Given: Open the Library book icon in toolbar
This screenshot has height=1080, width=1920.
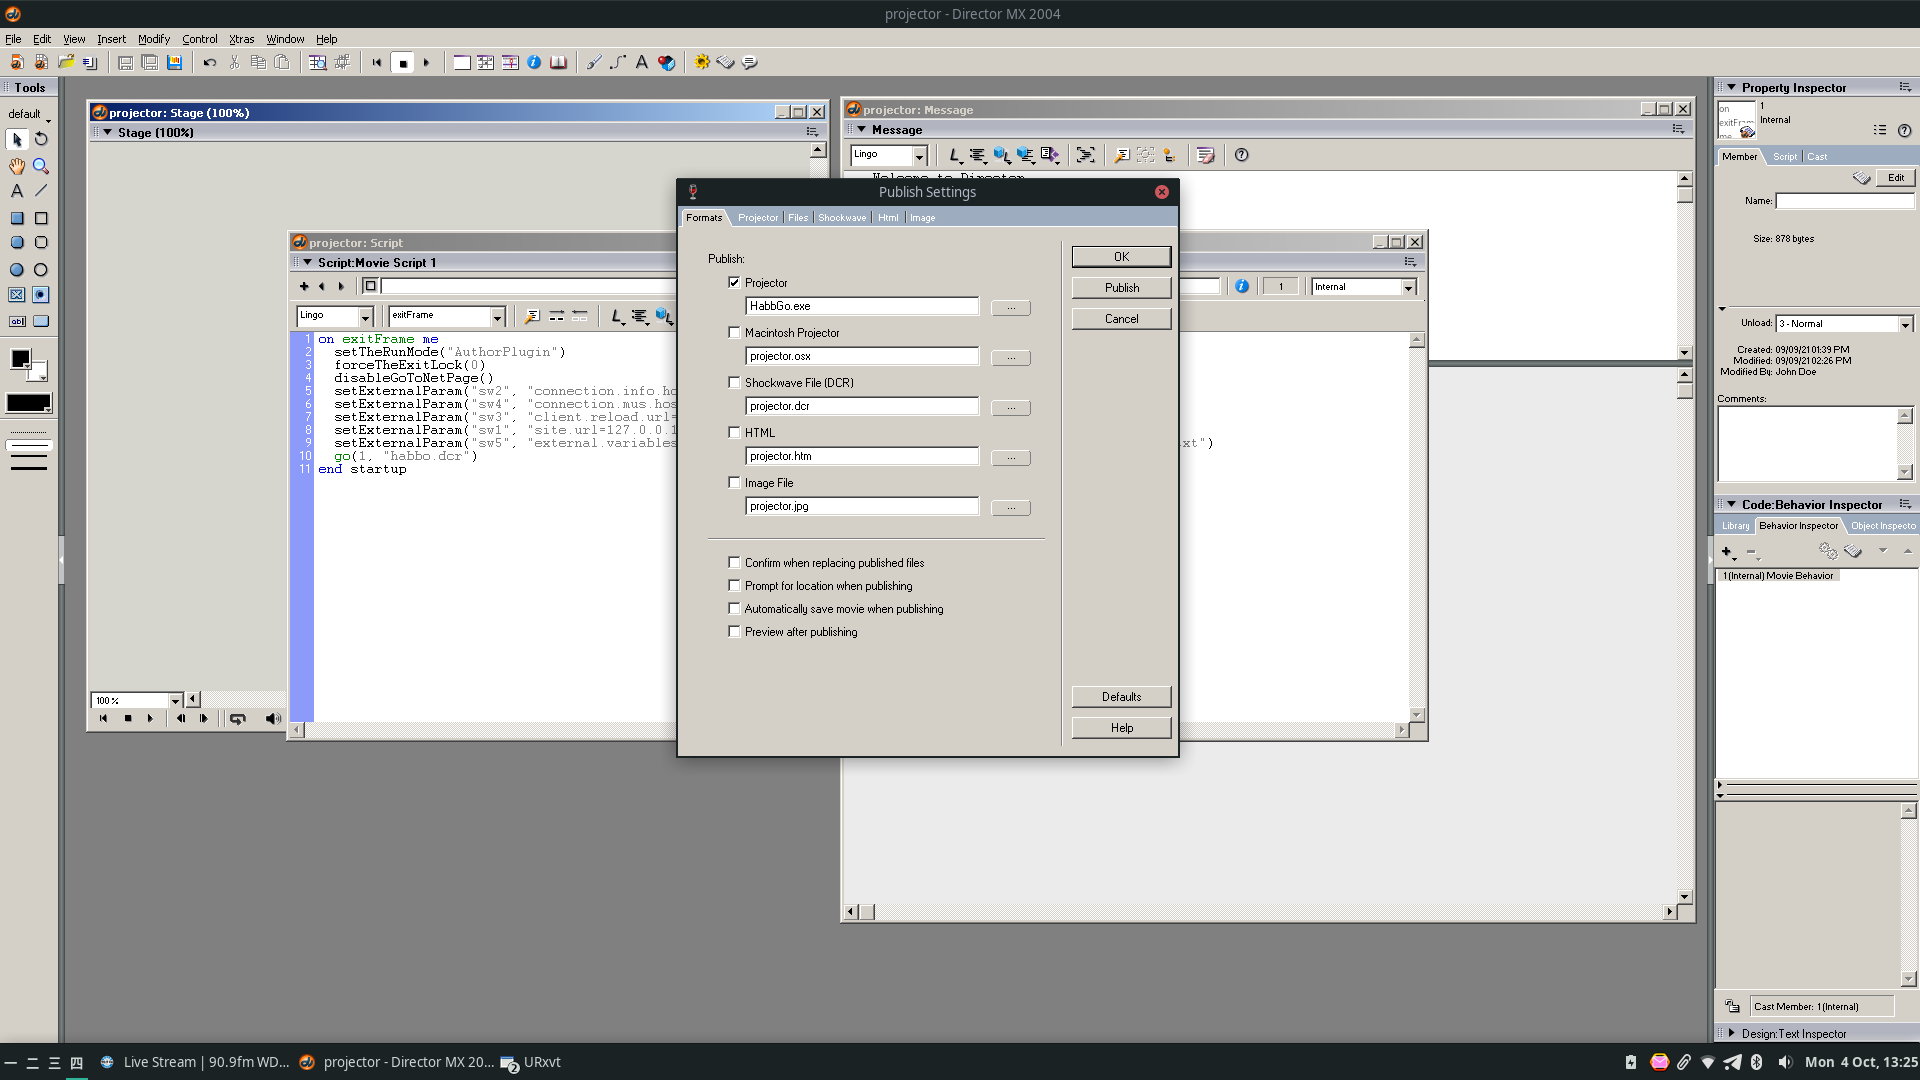Looking at the screenshot, I should (x=558, y=62).
